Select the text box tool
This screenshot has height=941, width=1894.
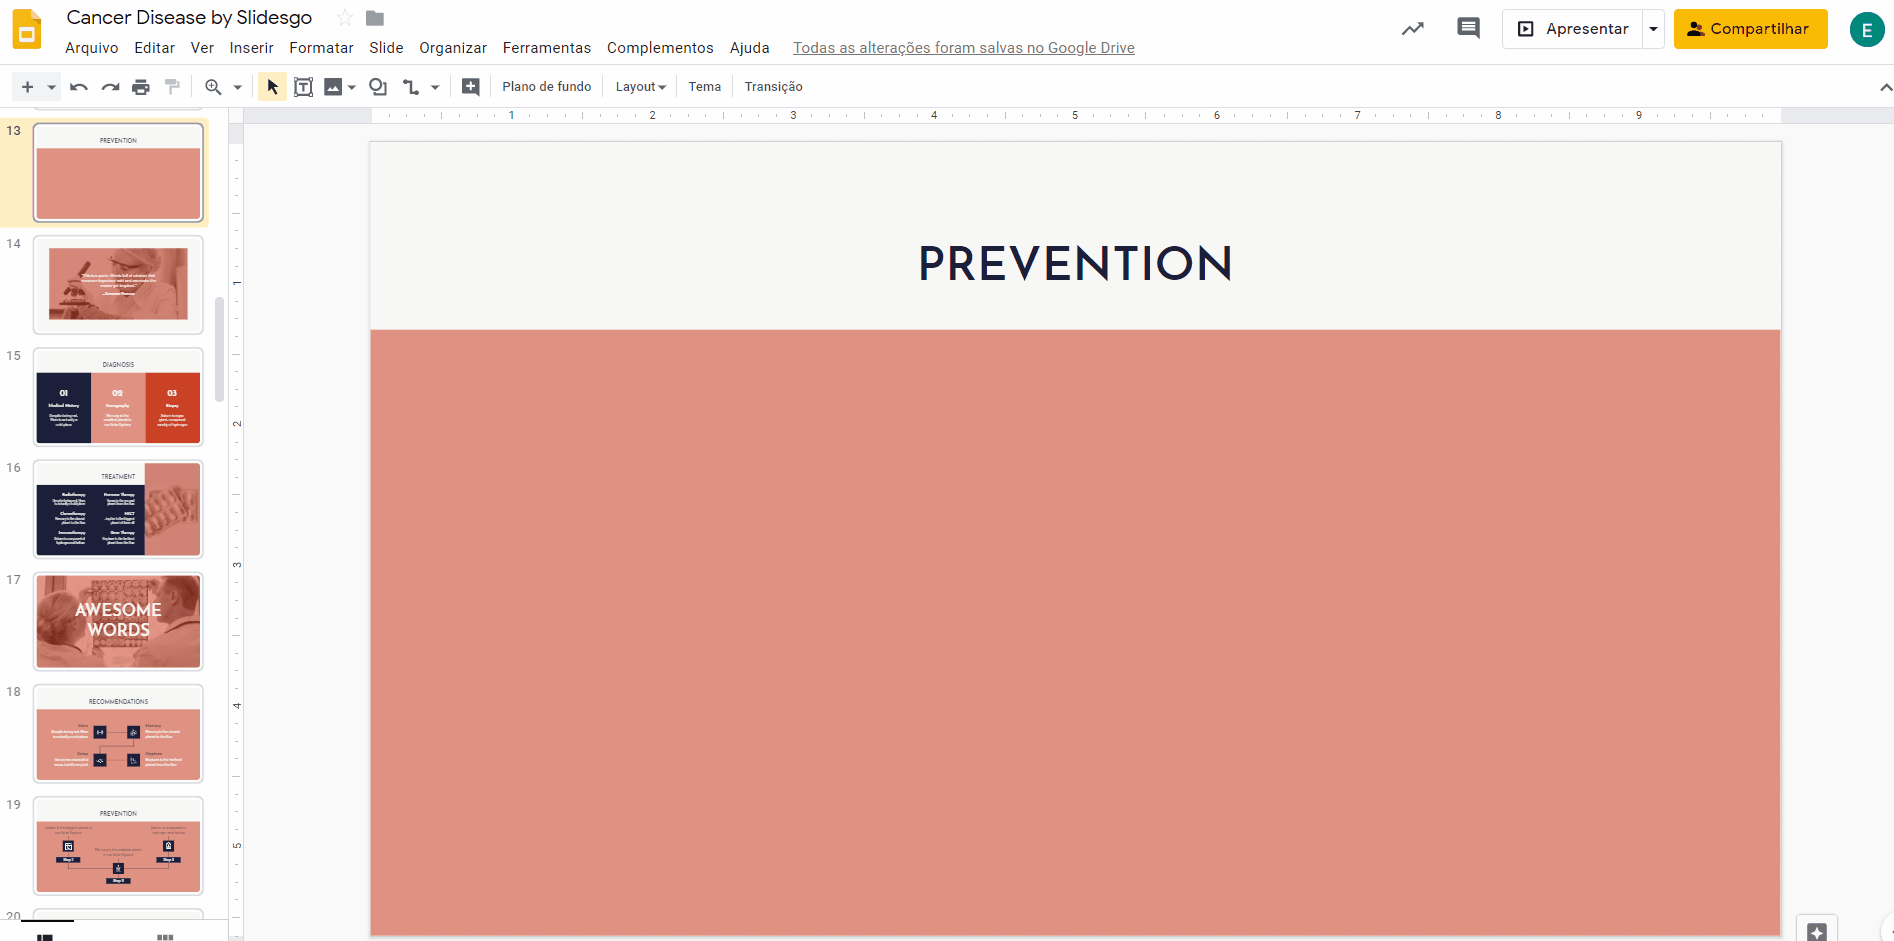pyautogui.click(x=303, y=87)
